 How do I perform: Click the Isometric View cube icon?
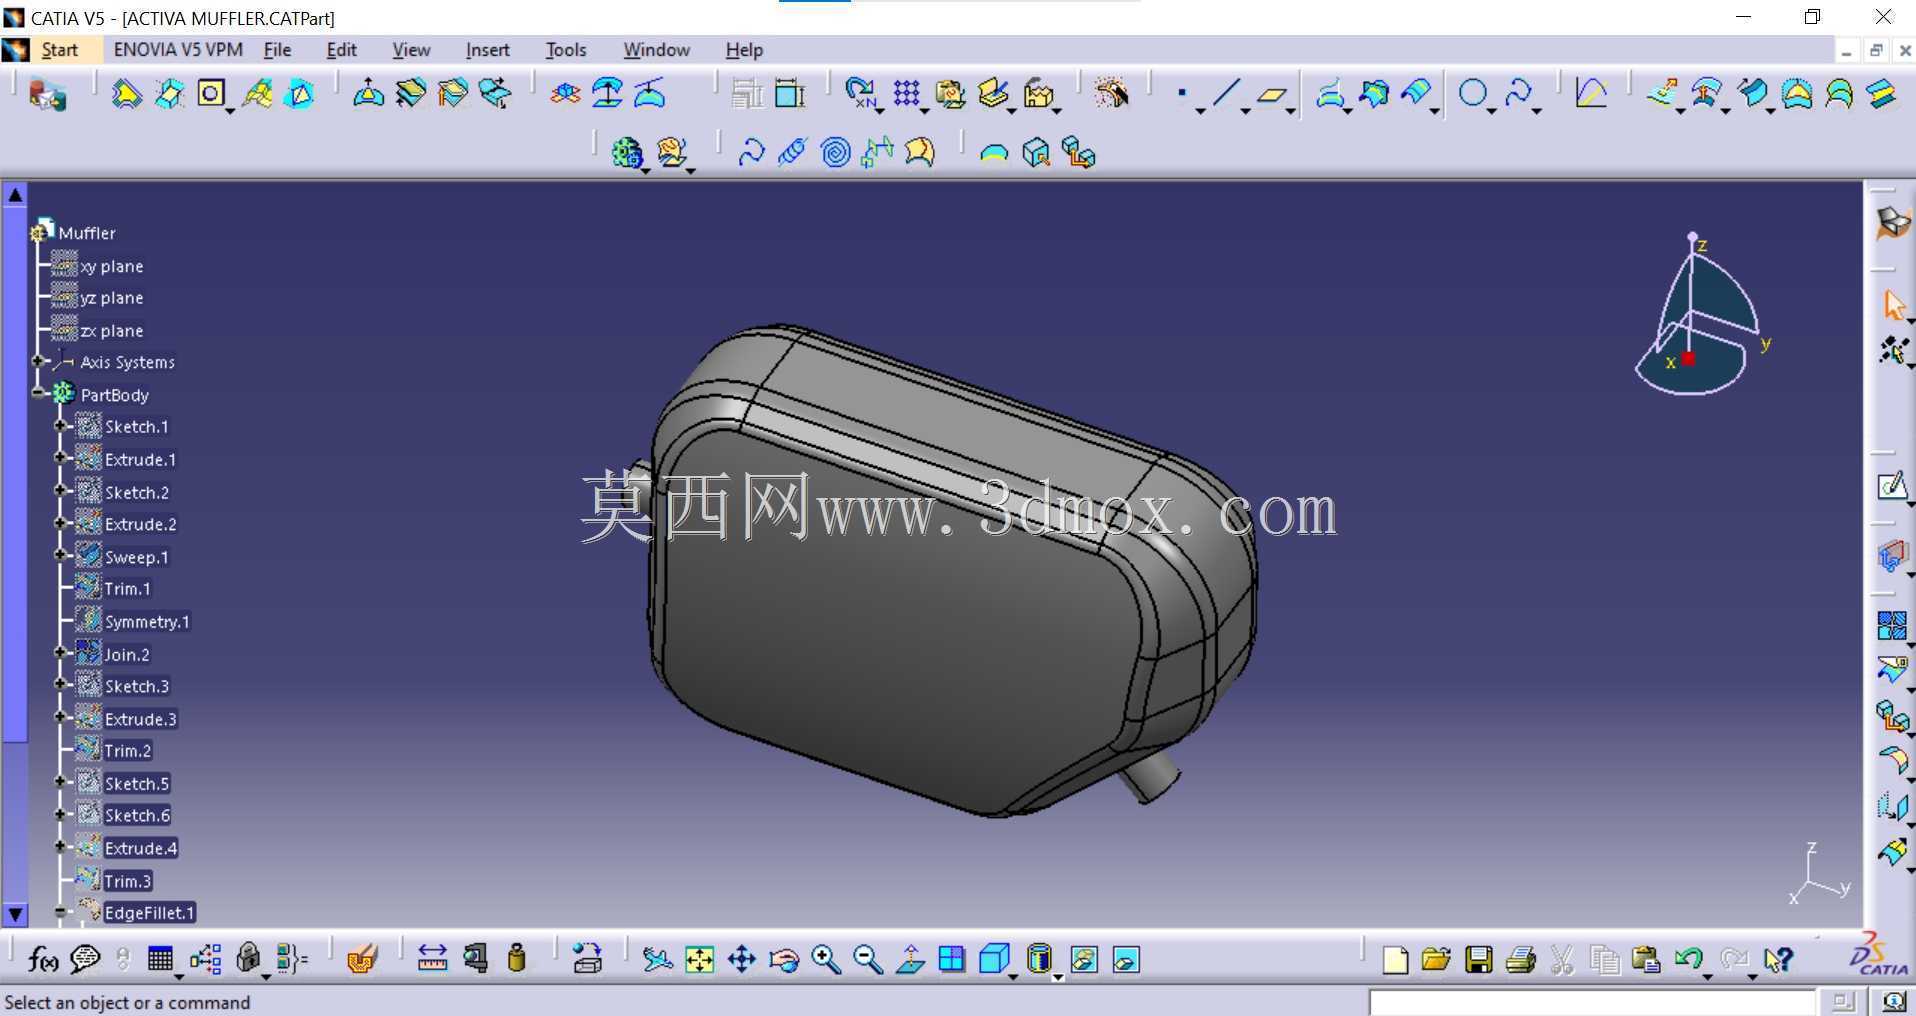tap(993, 959)
